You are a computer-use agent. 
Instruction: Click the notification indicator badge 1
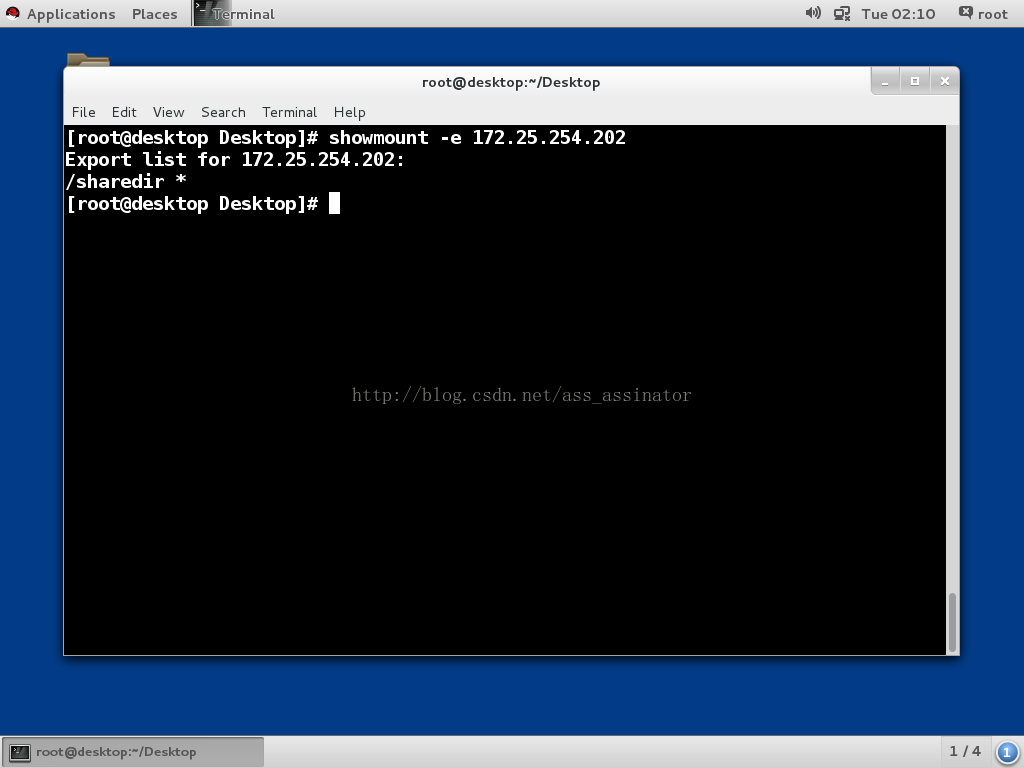(1007, 752)
